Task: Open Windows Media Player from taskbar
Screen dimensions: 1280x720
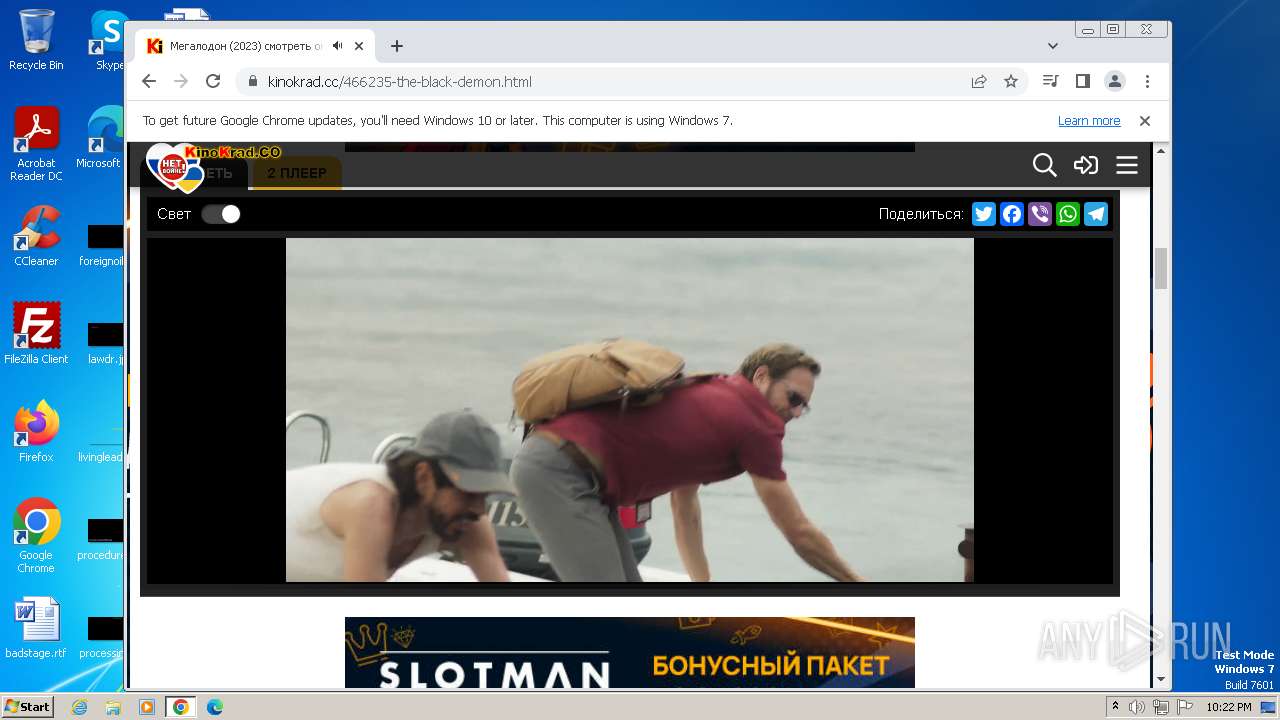Action: 147,707
